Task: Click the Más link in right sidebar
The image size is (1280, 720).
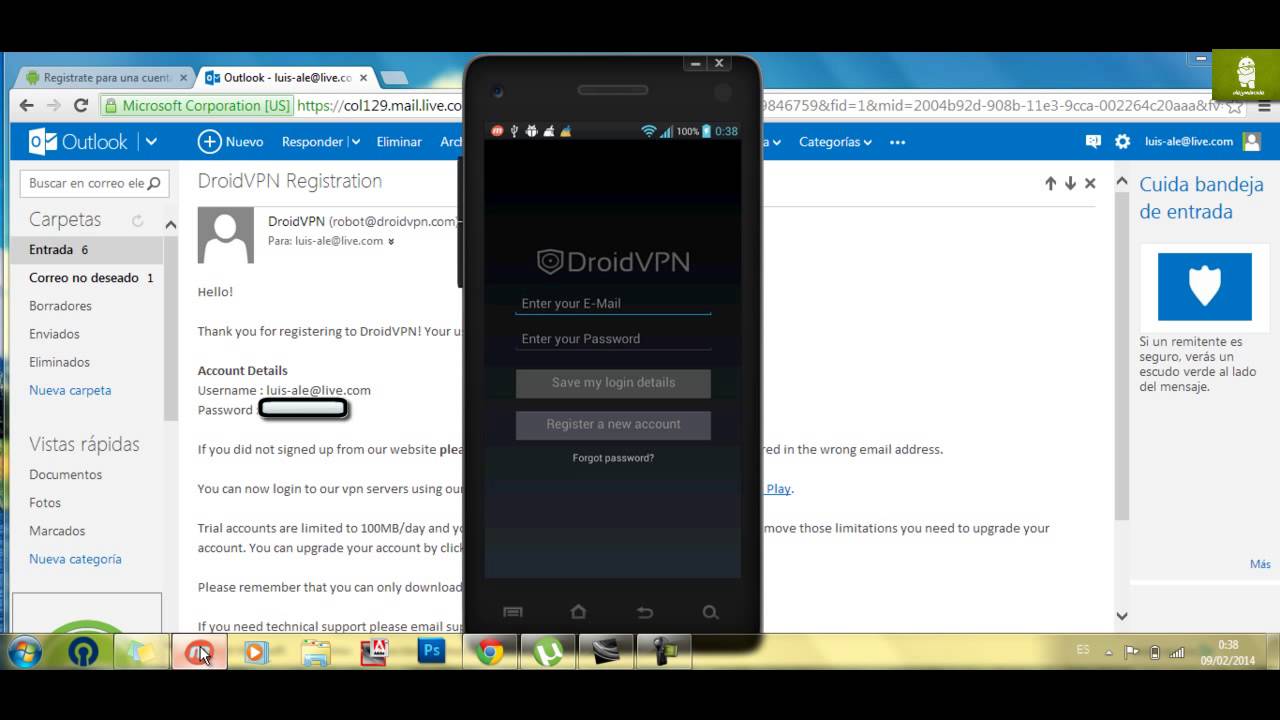Action: [x=1260, y=564]
